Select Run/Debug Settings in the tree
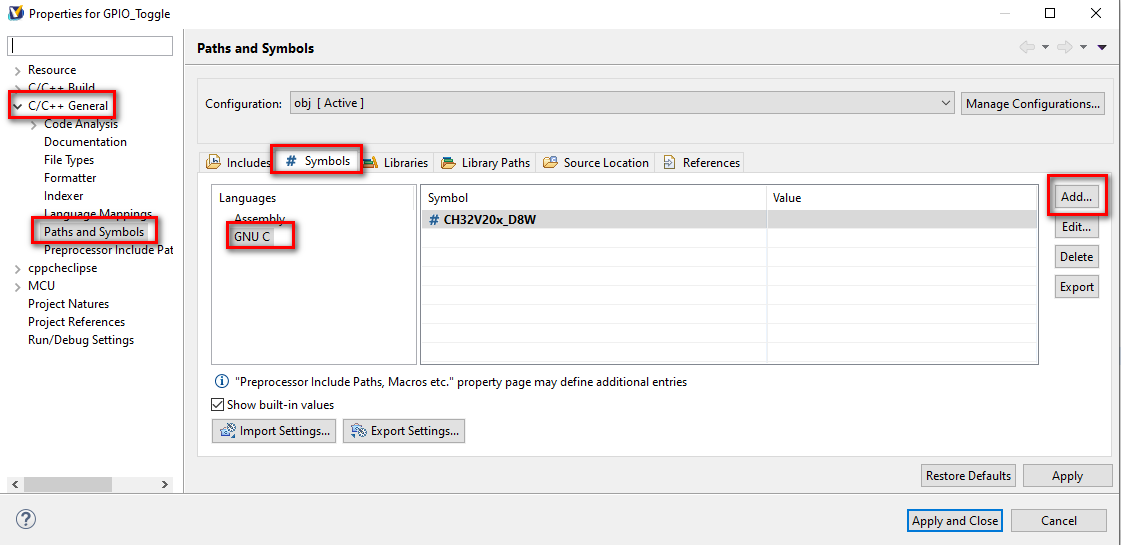 coord(81,340)
